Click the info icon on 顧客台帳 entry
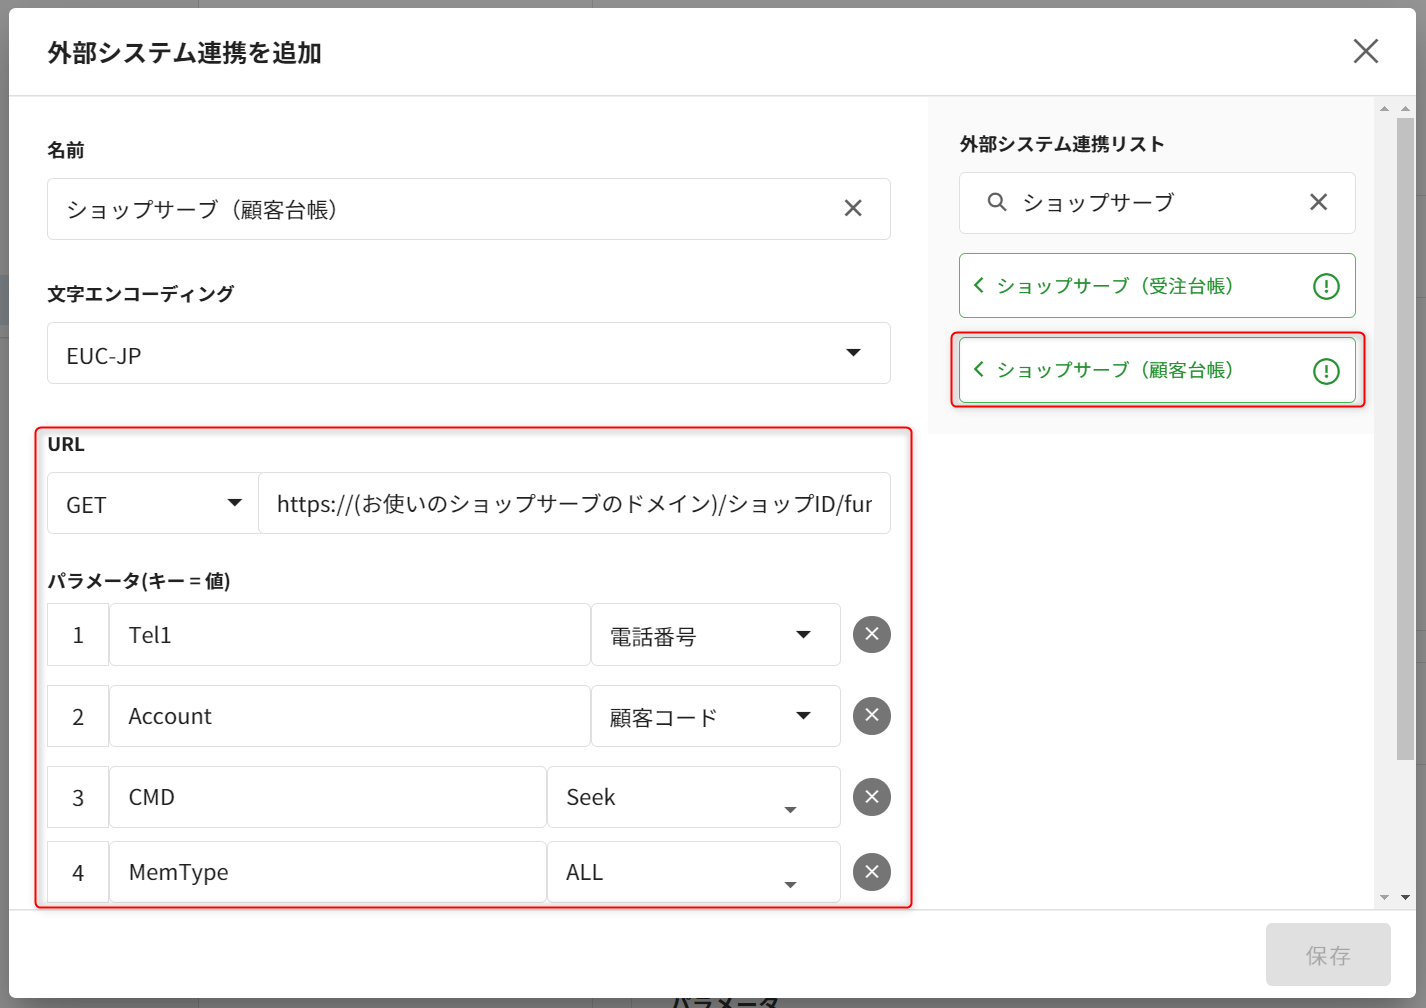 [x=1325, y=371]
